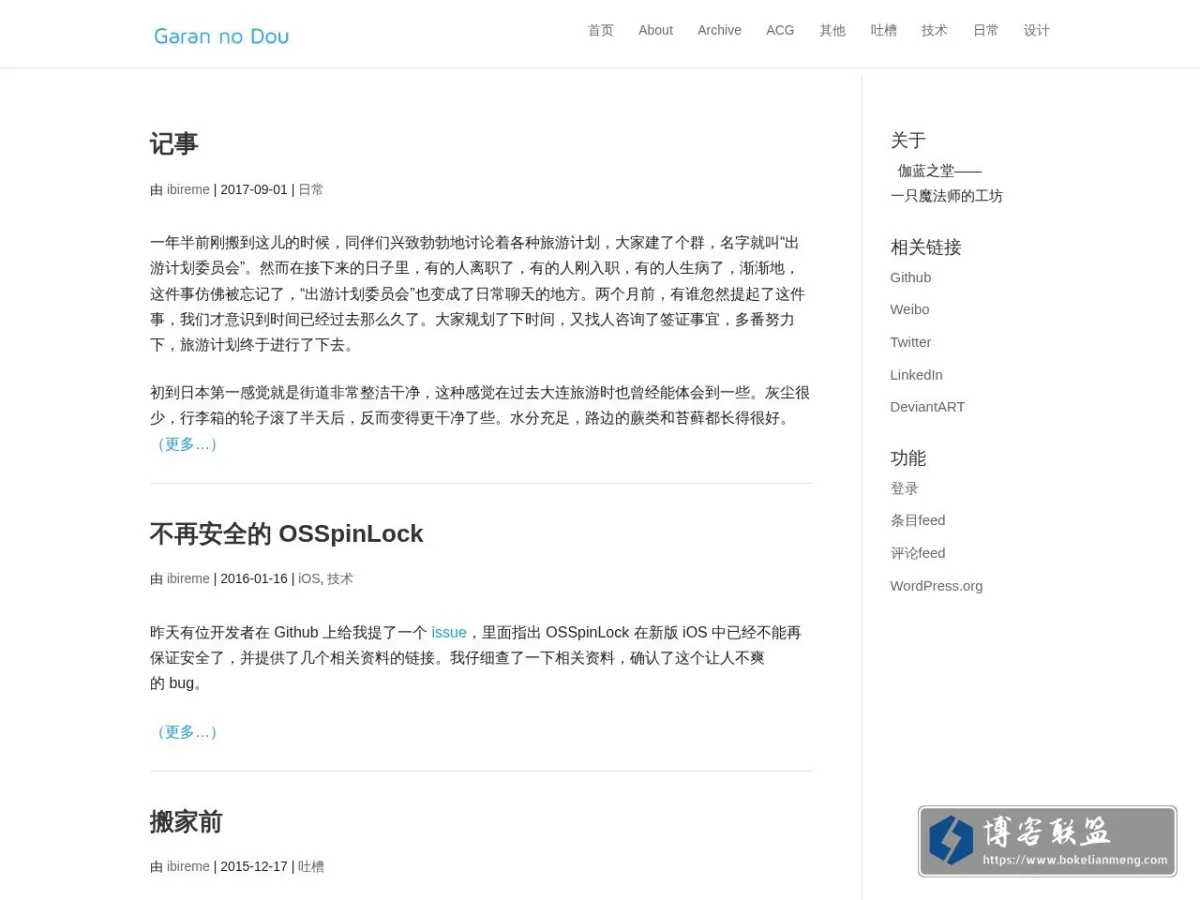Visit the WordPress.org link

[x=937, y=586]
